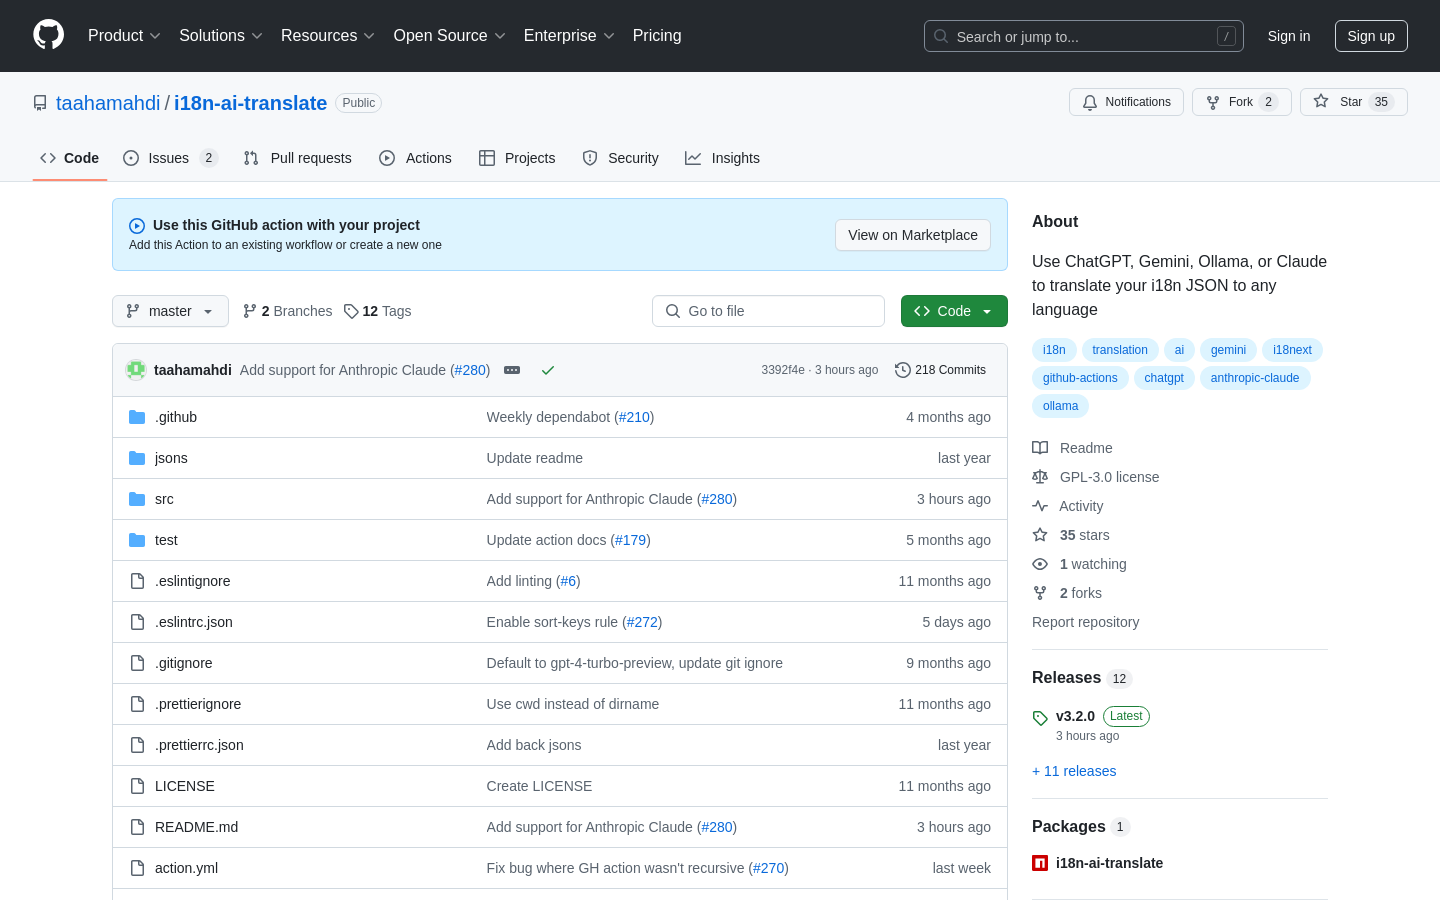Expand the commit message ellipsis icon

512,370
